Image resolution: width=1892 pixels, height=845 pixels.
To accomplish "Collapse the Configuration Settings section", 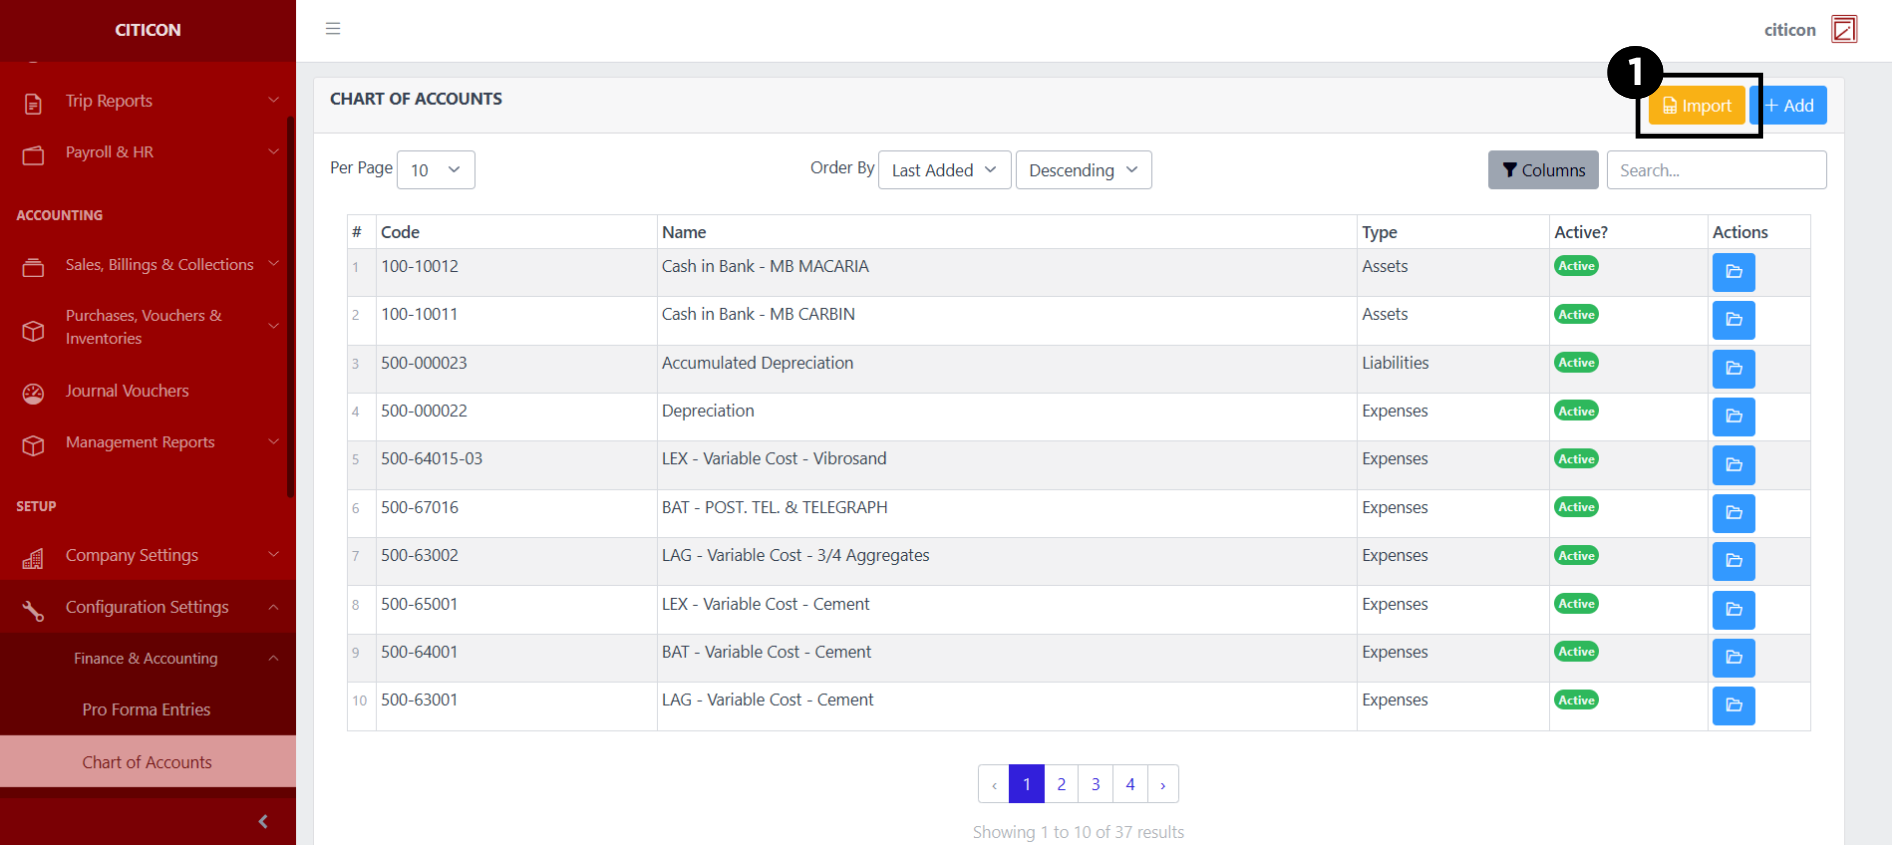I will 148,607.
